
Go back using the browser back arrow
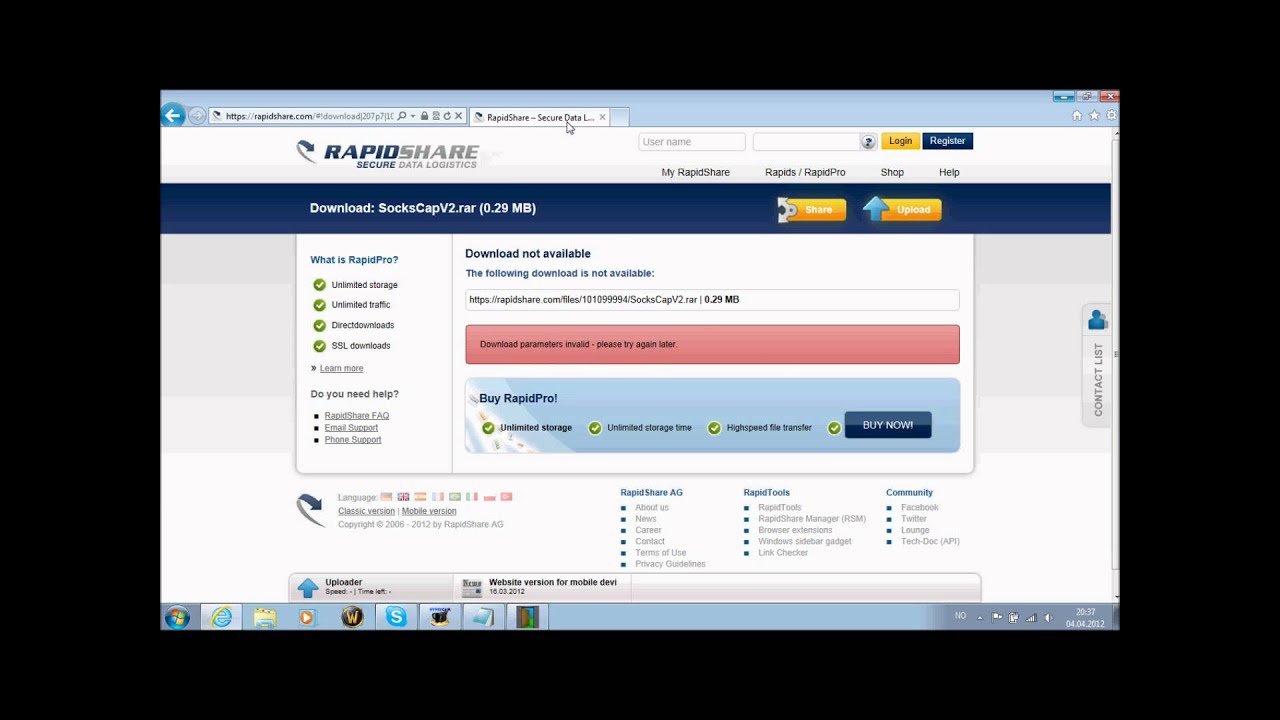[172, 116]
